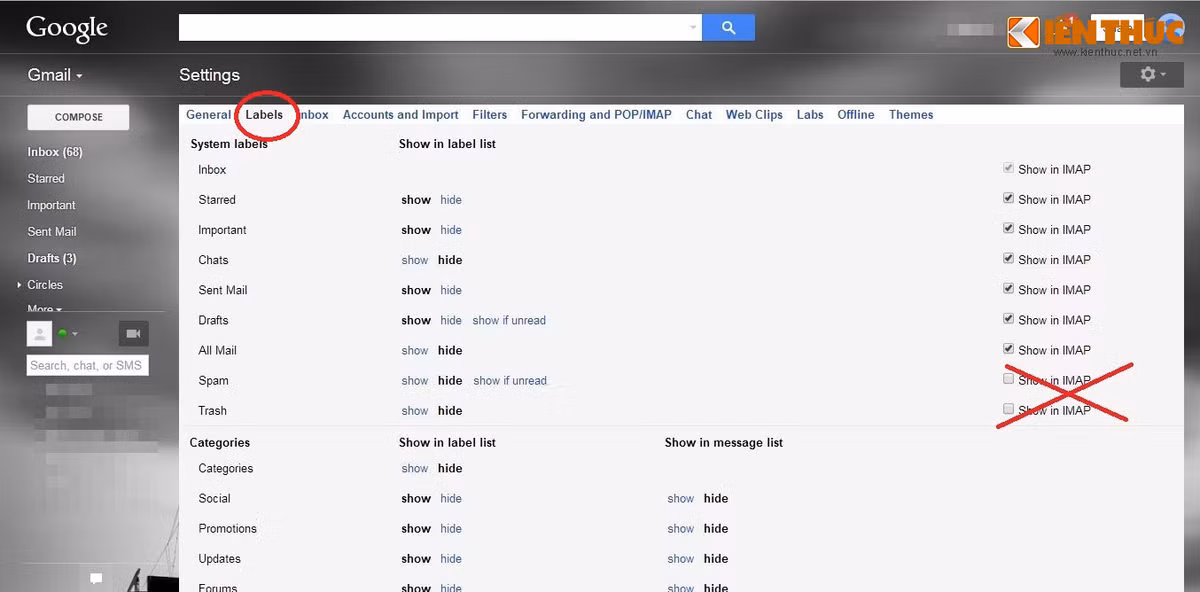Click the 'Search, chat, or SMS' field
Viewport: 1200px width, 592px height.
(87, 366)
